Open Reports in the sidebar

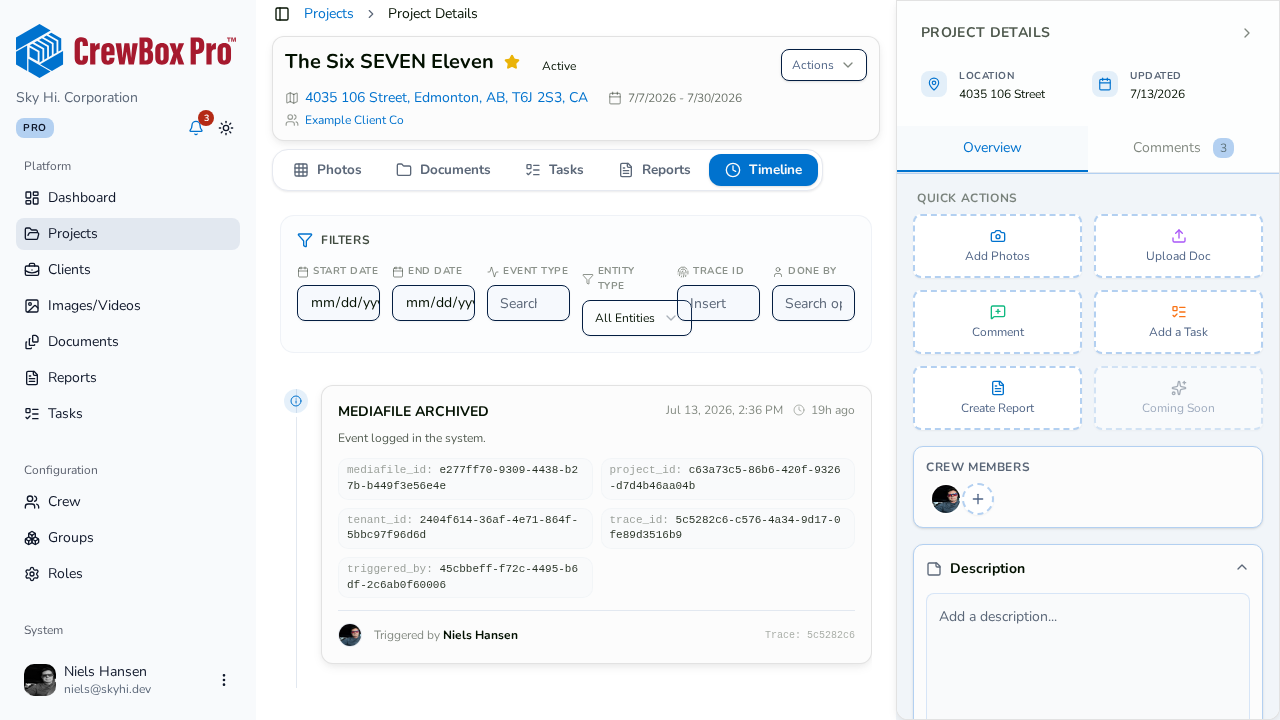pos(128,378)
